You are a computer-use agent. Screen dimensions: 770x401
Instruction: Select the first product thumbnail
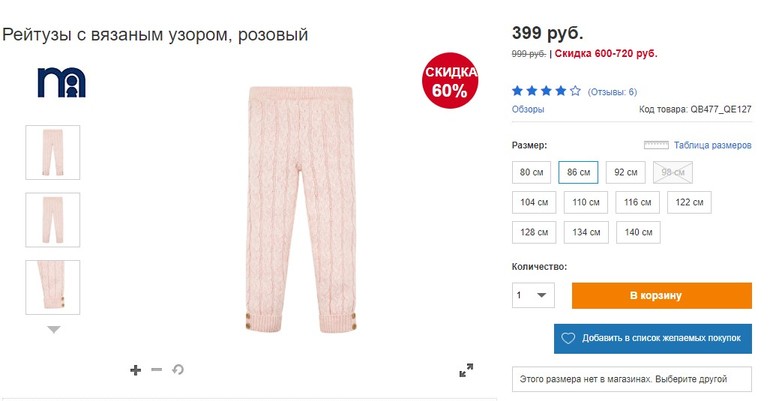pos(53,152)
